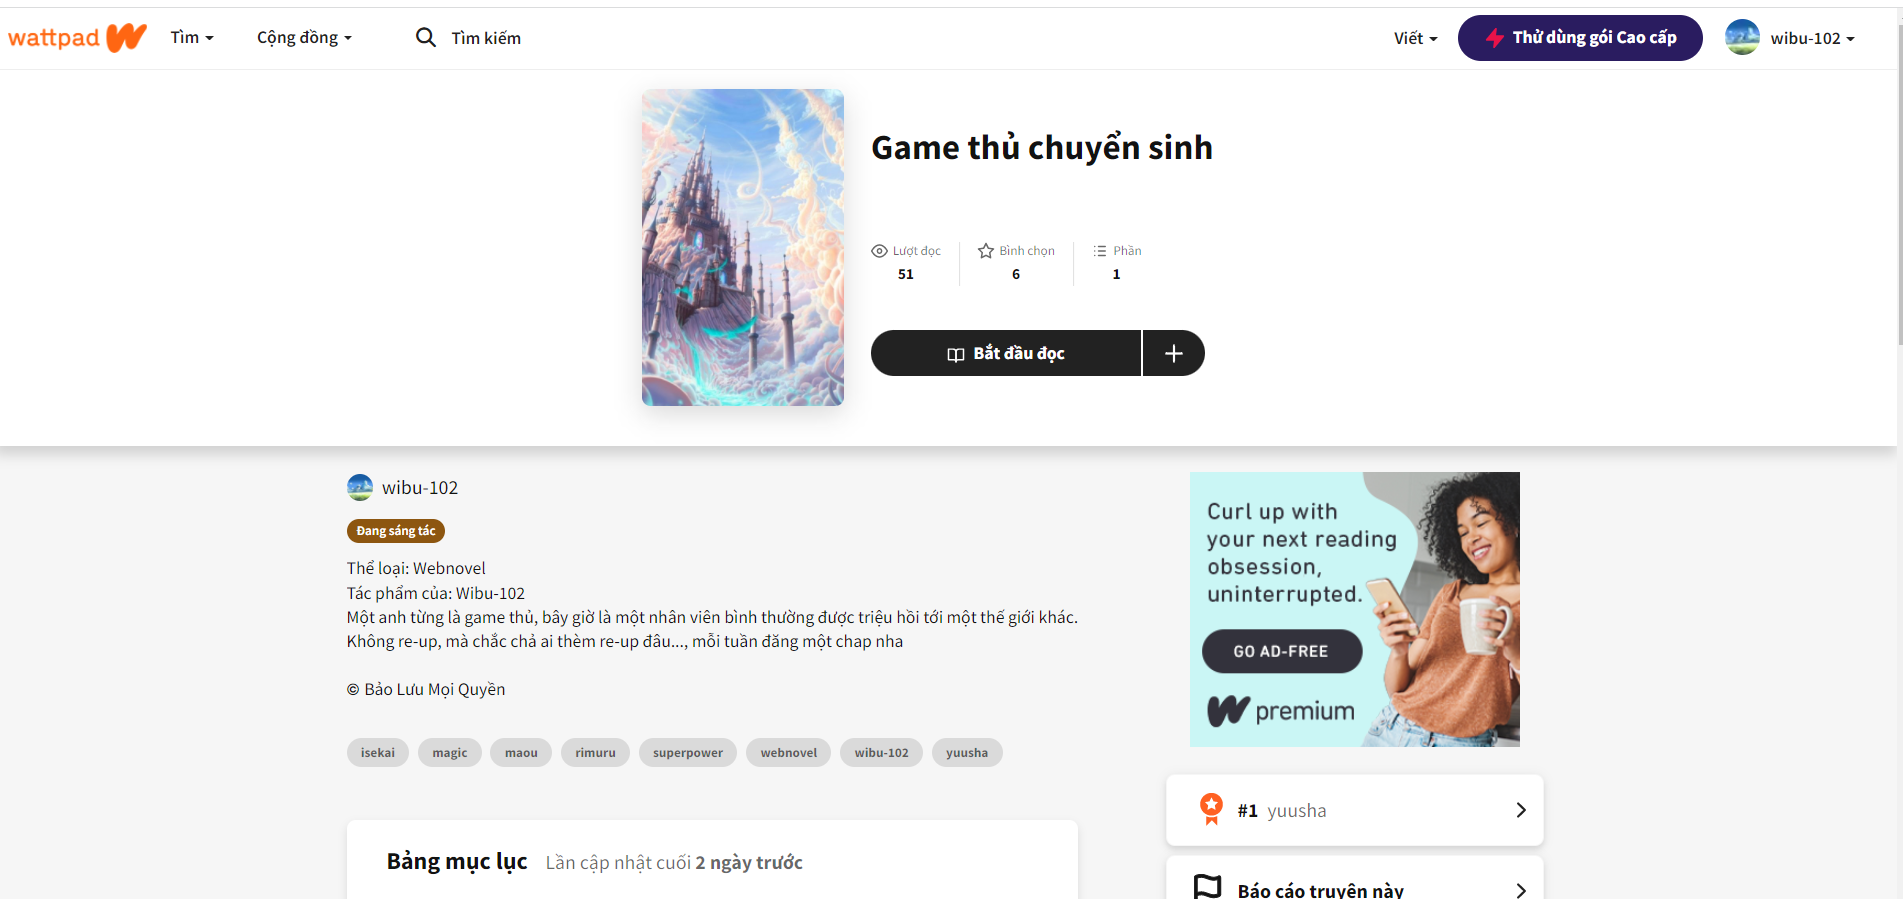Viewport: 1903px width, 899px height.
Task: Open the Tìm dropdown menu
Action: (x=192, y=37)
